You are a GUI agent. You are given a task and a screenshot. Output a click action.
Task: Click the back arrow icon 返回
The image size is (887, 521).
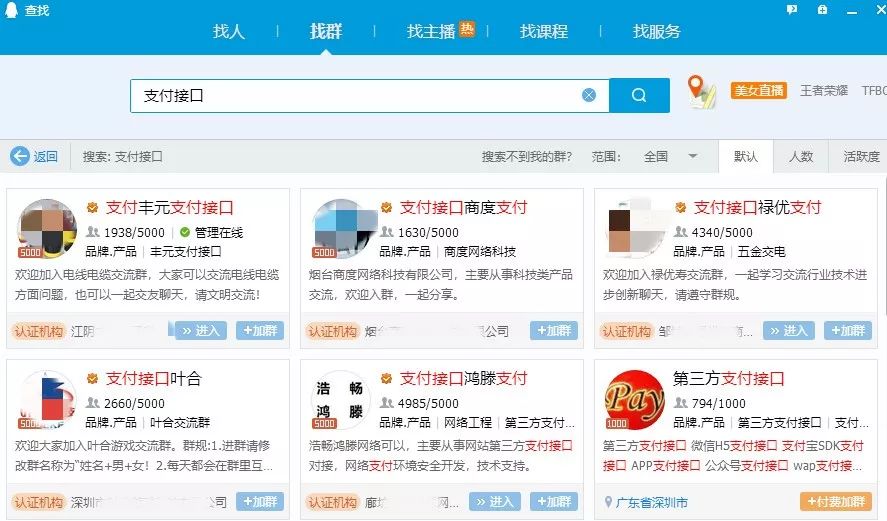[x=20, y=156]
